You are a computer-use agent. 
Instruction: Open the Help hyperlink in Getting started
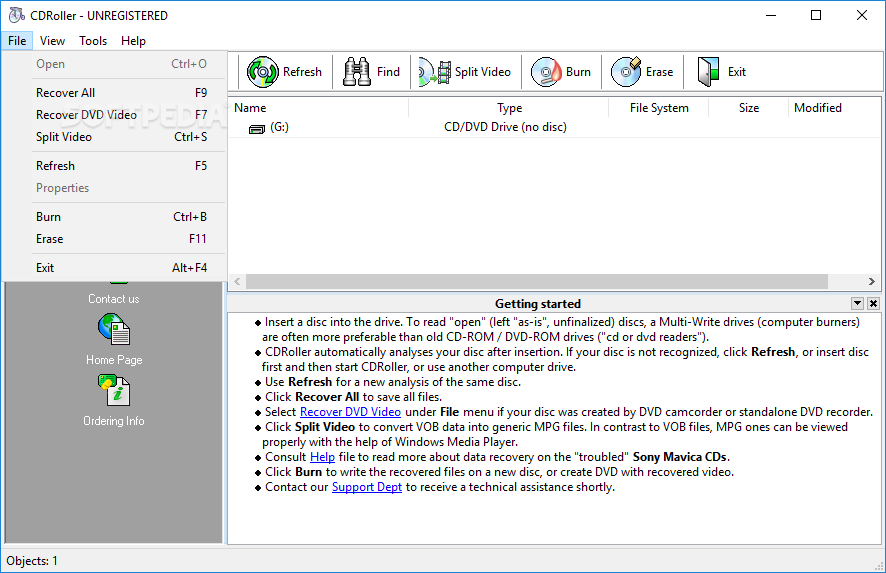point(322,457)
